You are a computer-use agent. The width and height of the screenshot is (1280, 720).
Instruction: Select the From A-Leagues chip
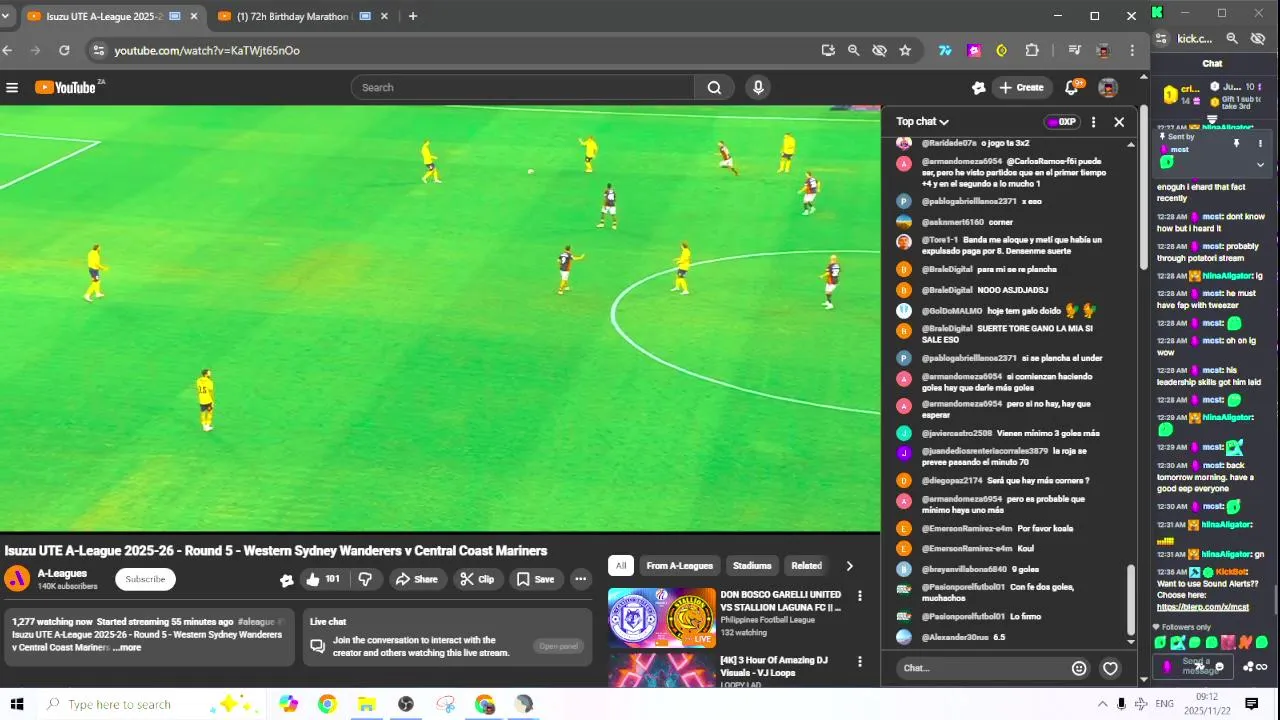click(x=679, y=566)
